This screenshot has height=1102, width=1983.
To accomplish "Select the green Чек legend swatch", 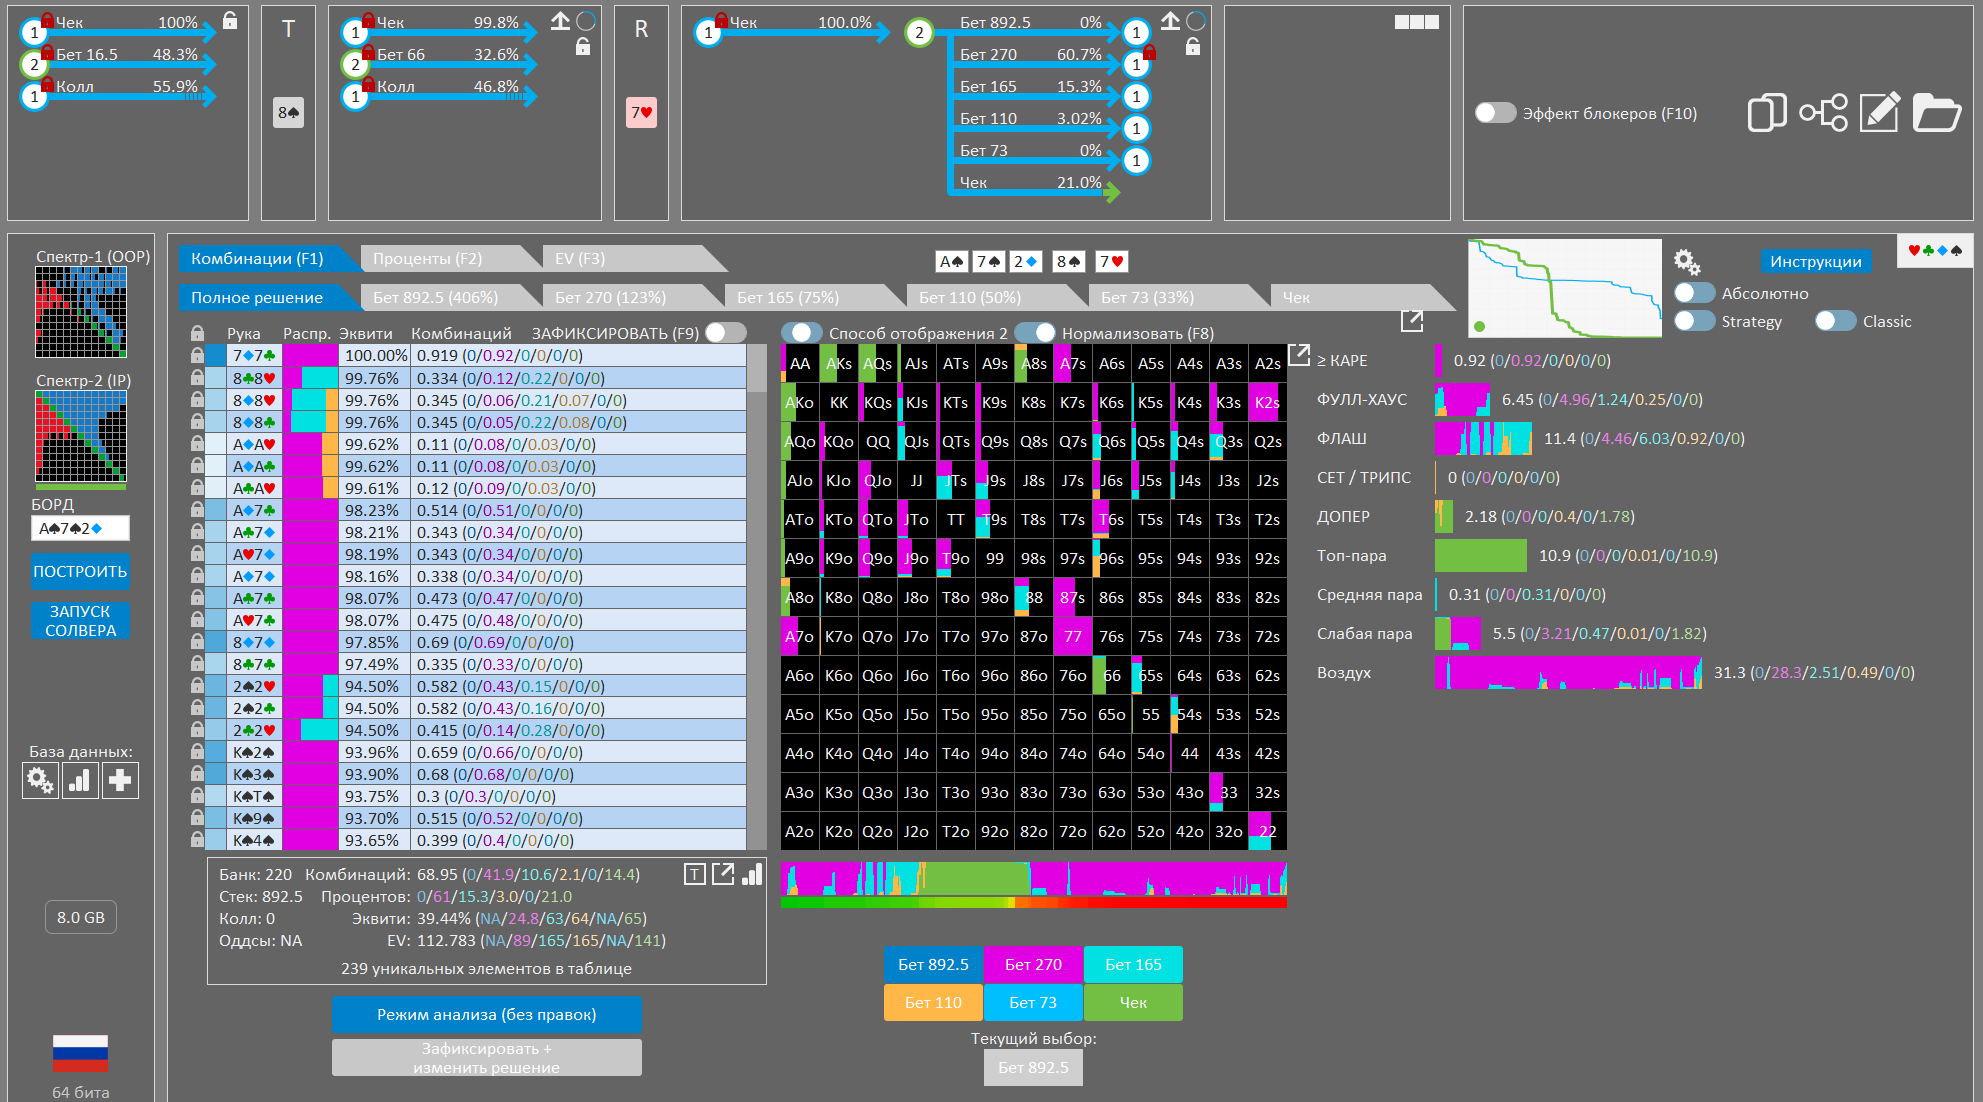I will tap(1133, 1002).
